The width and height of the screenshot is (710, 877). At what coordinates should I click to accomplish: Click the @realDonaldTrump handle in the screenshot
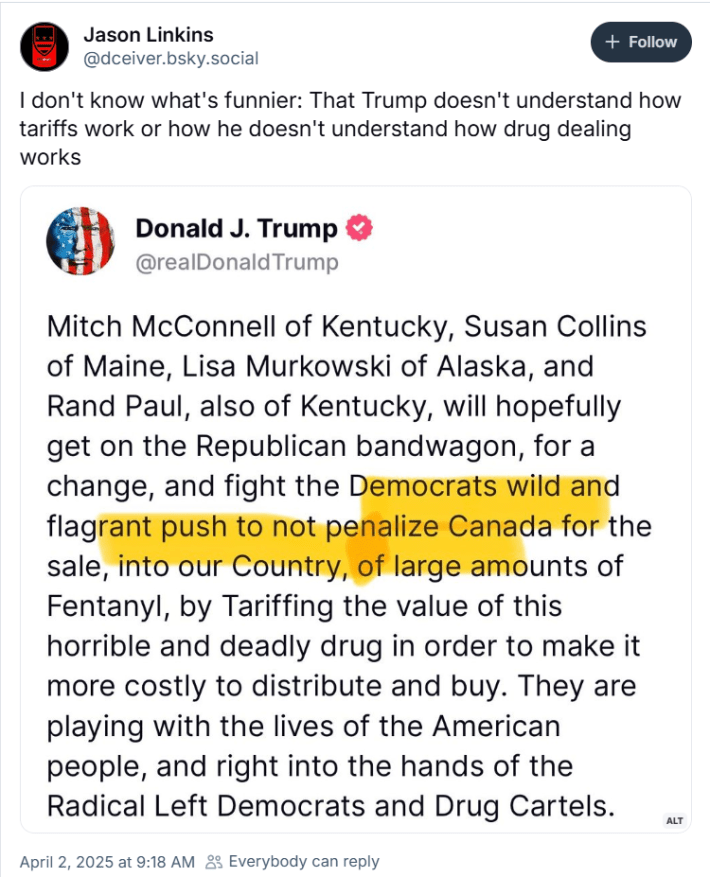(x=237, y=262)
